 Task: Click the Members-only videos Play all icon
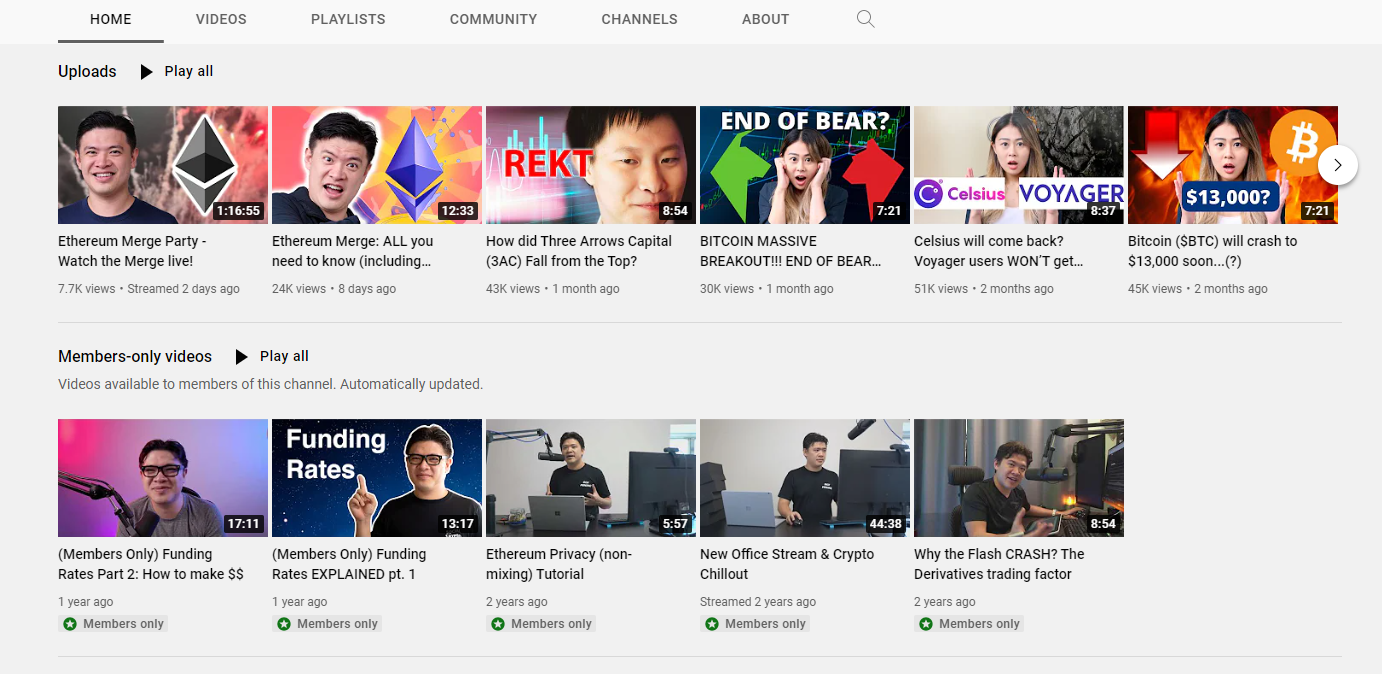pyautogui.click(x=241, y=357)
